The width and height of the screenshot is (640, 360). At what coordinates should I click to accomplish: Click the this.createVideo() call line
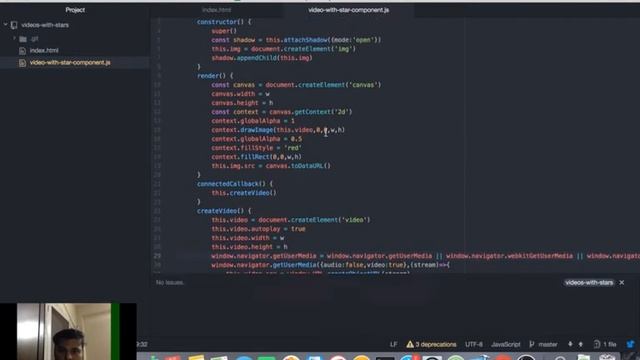pos(244,193)
